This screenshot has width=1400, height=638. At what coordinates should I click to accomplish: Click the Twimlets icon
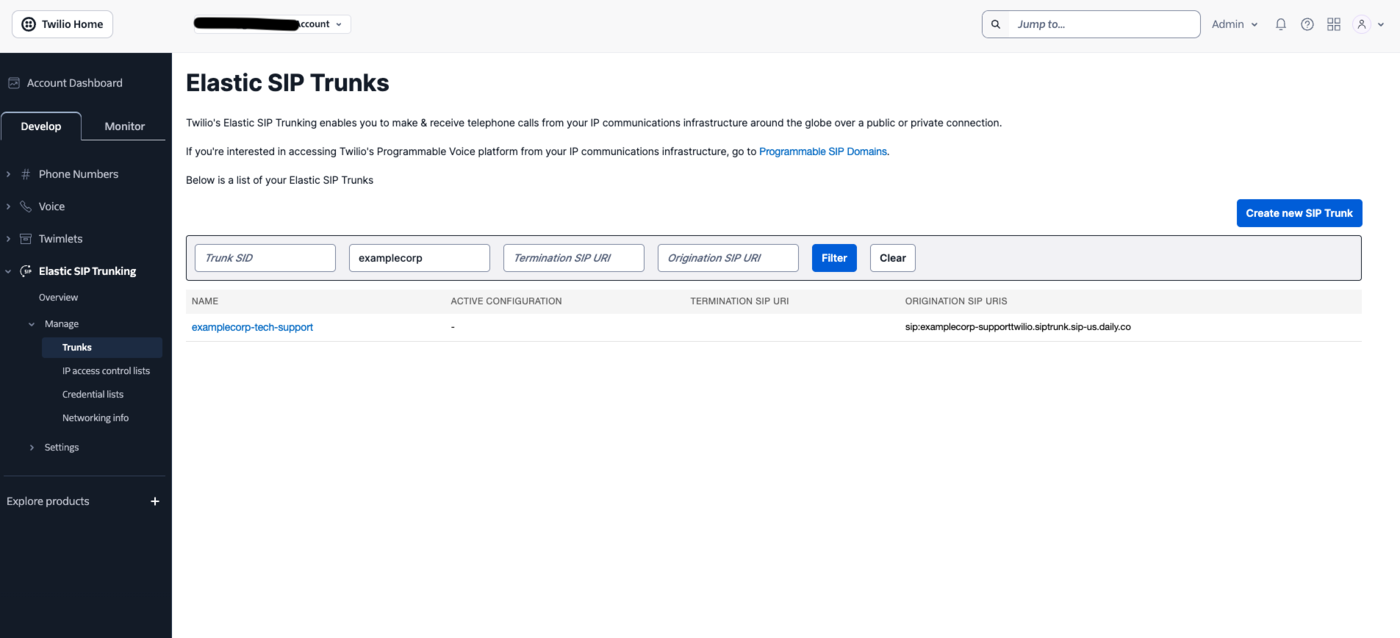(26, 239)
